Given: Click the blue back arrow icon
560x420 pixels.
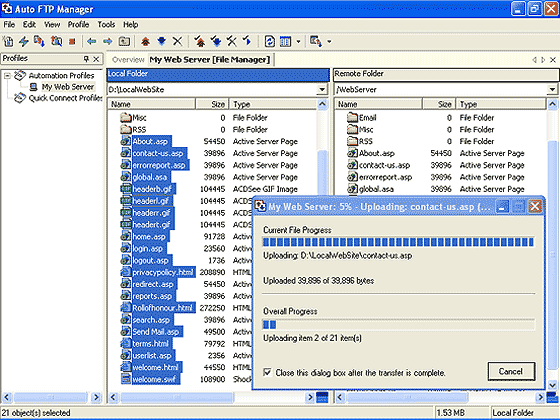Looking at the screenshot, I should click(92, 41).
